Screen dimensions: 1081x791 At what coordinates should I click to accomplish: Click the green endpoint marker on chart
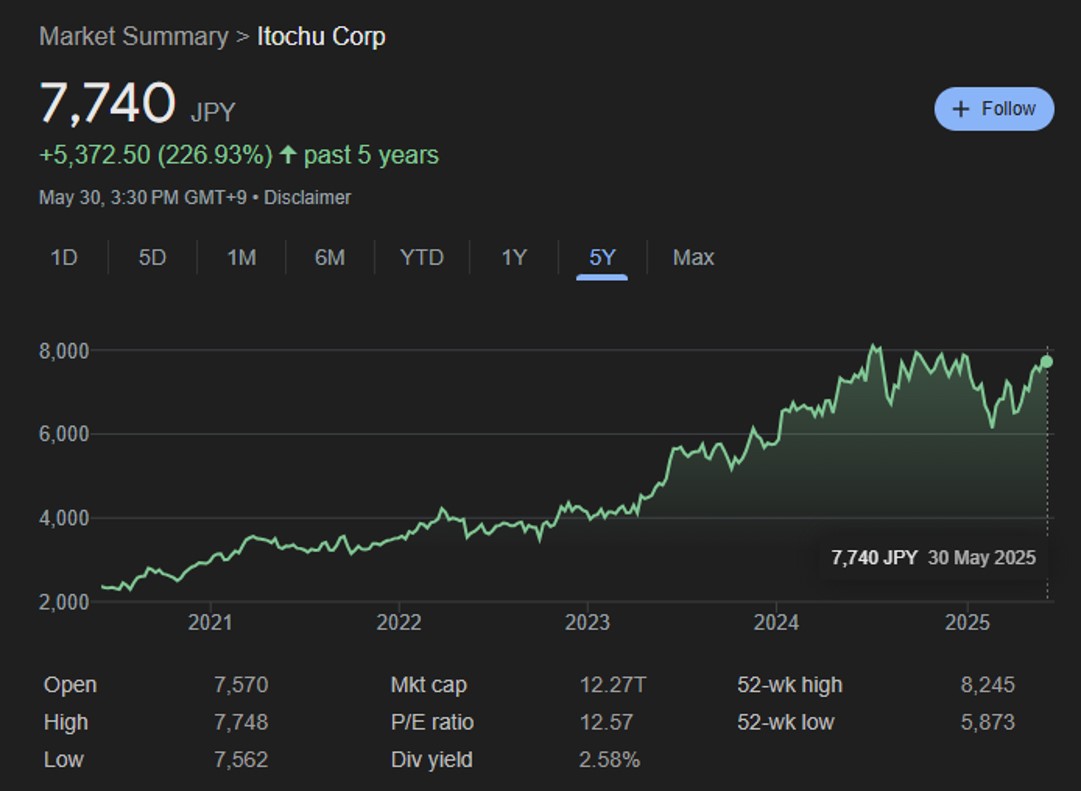click(1047, 361)
